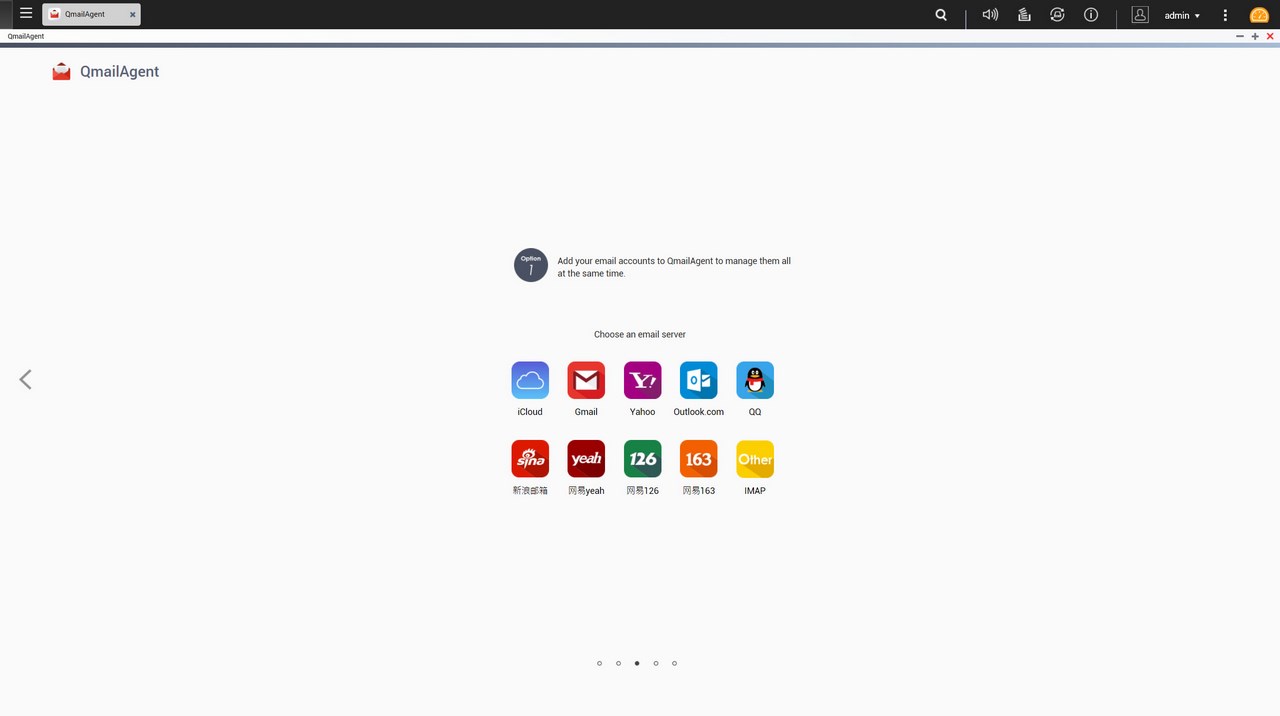This screenshot has width=1280, height=716.
Task: Click the '新浪邮箱' label text
Action: 530,491
